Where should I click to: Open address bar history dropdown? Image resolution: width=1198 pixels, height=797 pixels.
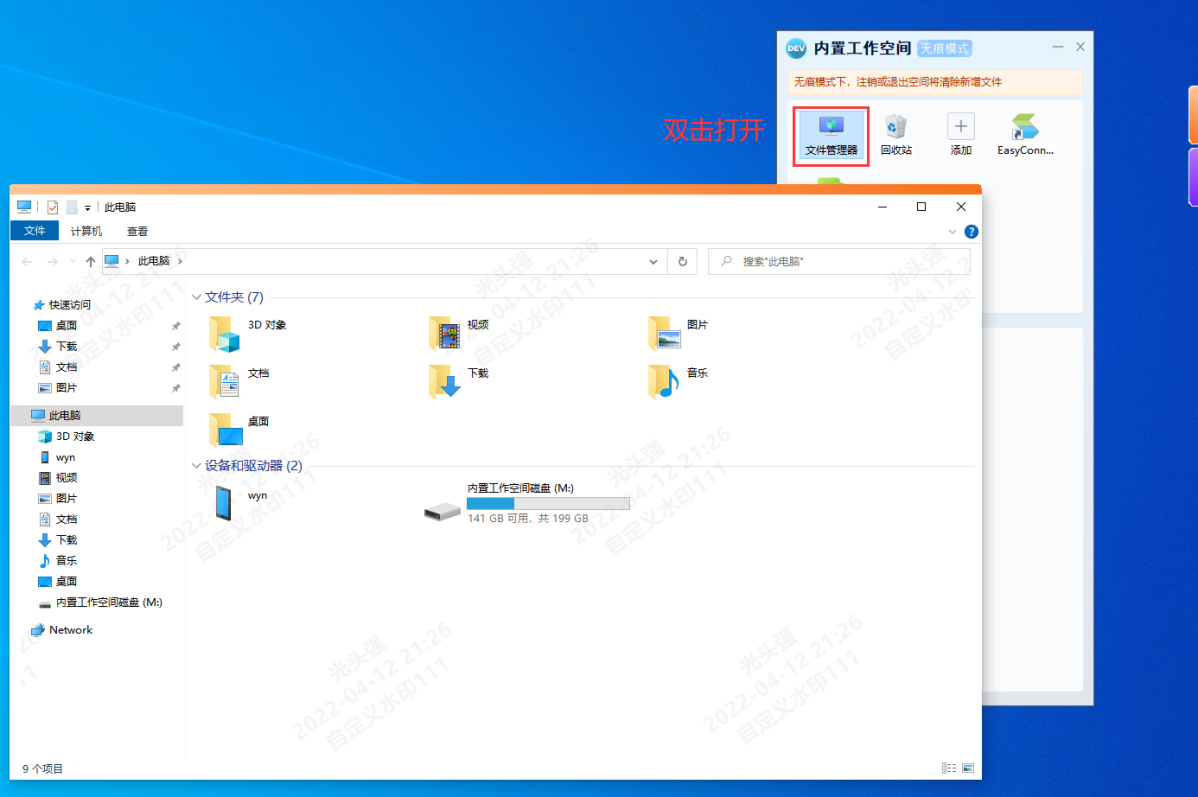tap(653, 261)
